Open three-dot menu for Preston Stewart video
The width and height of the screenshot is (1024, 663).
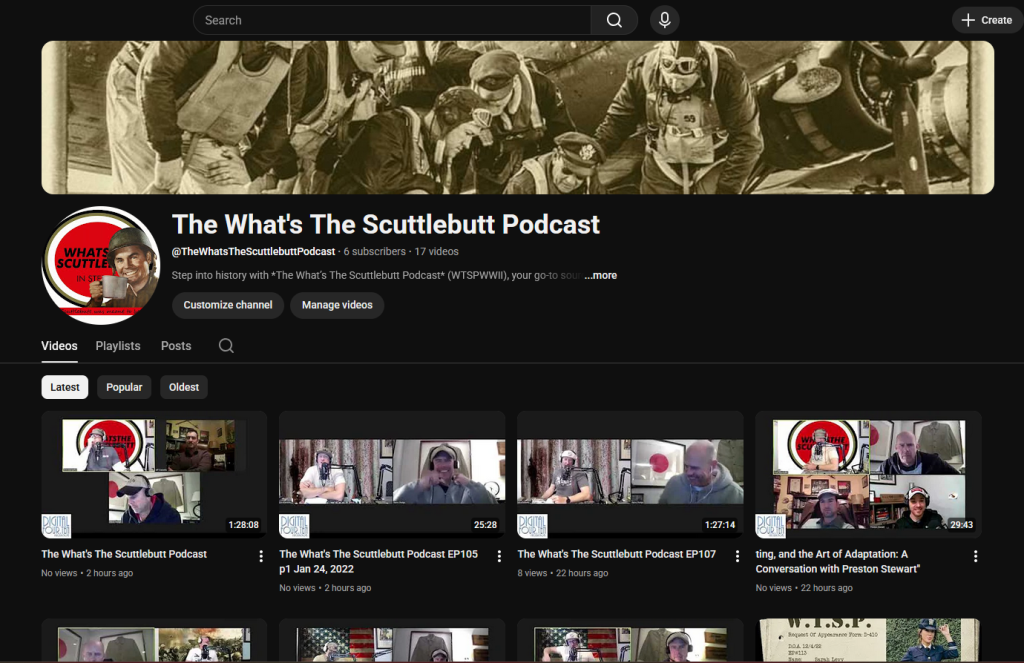tap(975, 556)
